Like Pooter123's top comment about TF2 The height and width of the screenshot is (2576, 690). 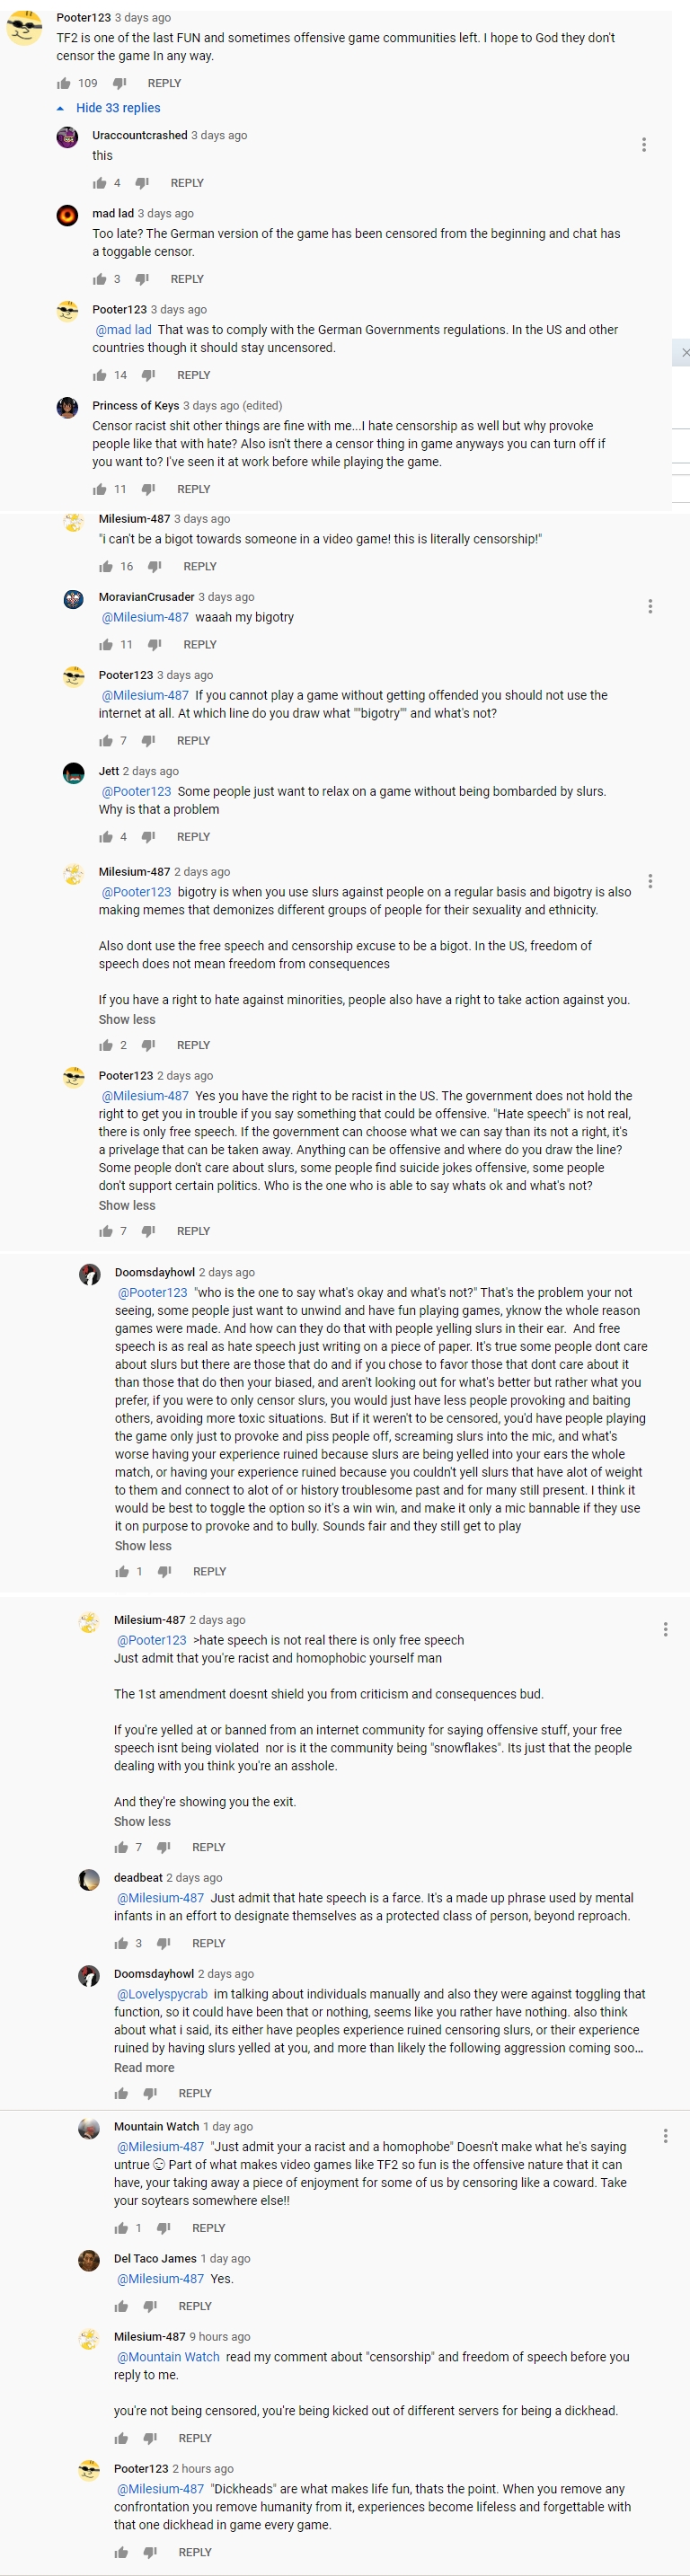[x=64, y=84]
